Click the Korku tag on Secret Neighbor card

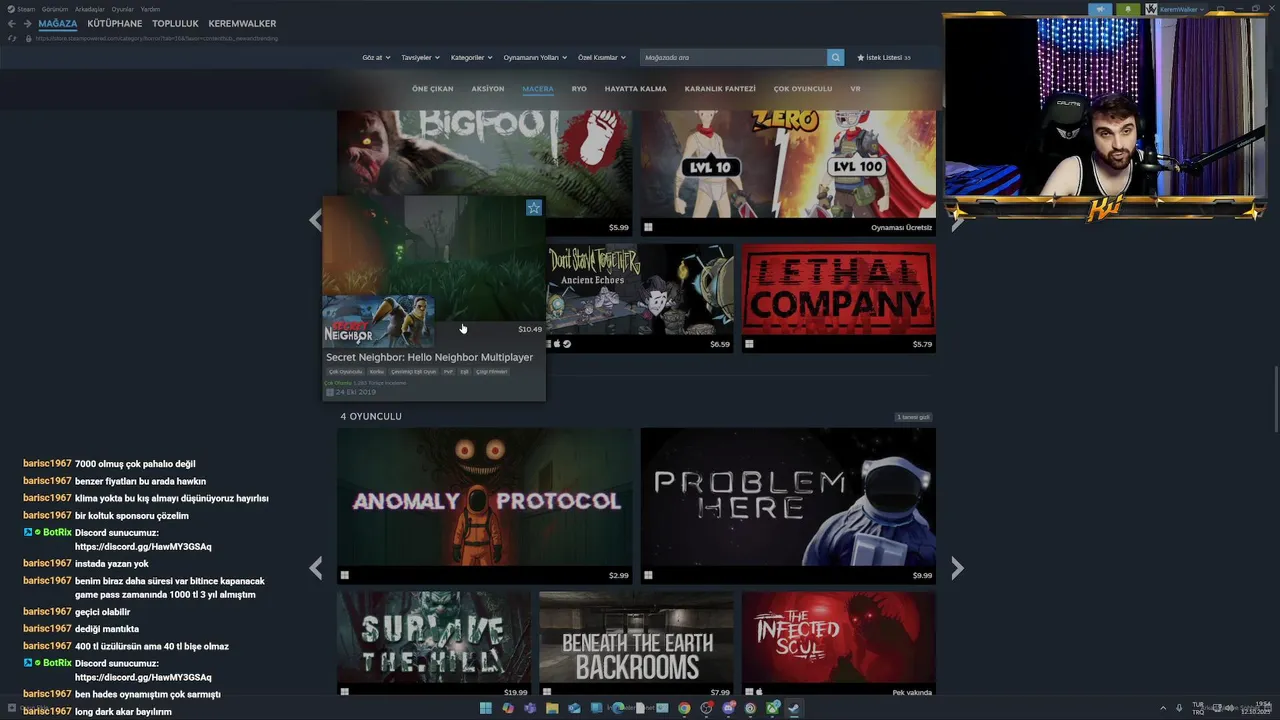pos(376,371)
